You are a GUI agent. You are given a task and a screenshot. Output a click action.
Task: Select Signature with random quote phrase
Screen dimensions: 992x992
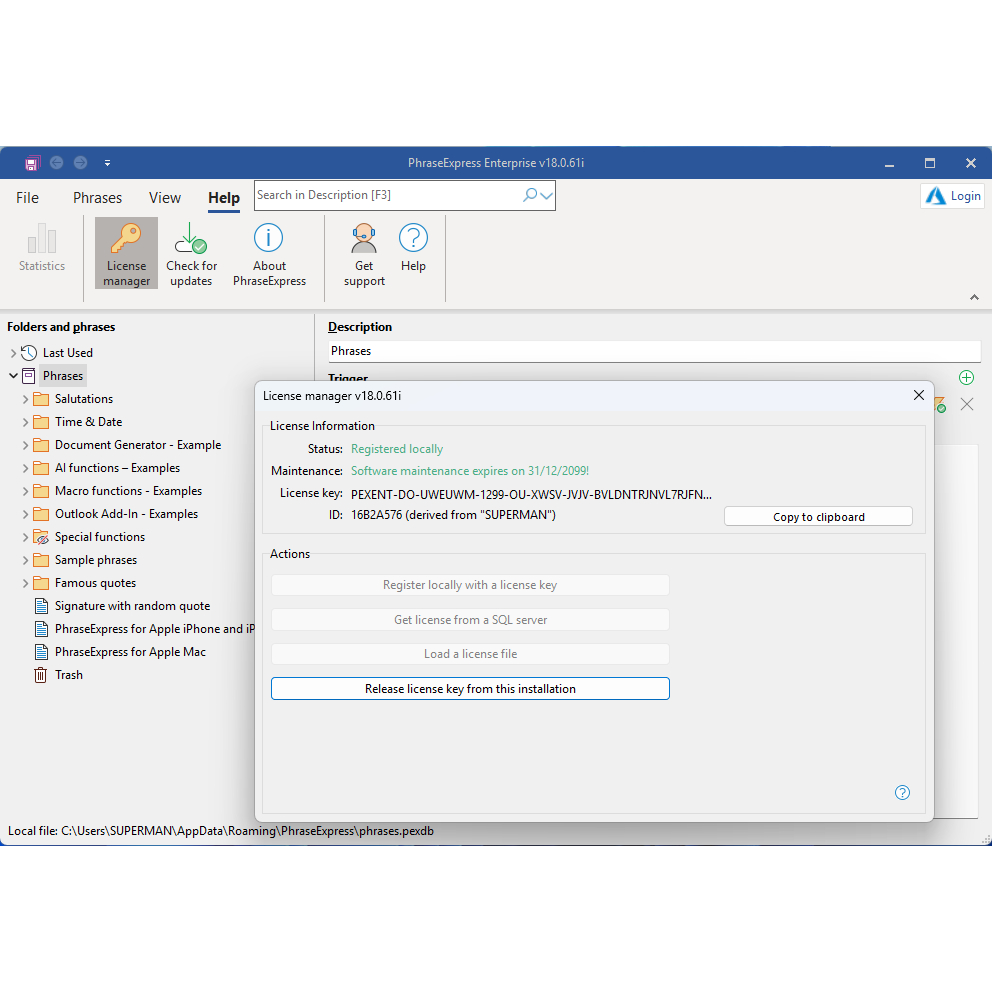pyautogui.click(x=132, y=606)
